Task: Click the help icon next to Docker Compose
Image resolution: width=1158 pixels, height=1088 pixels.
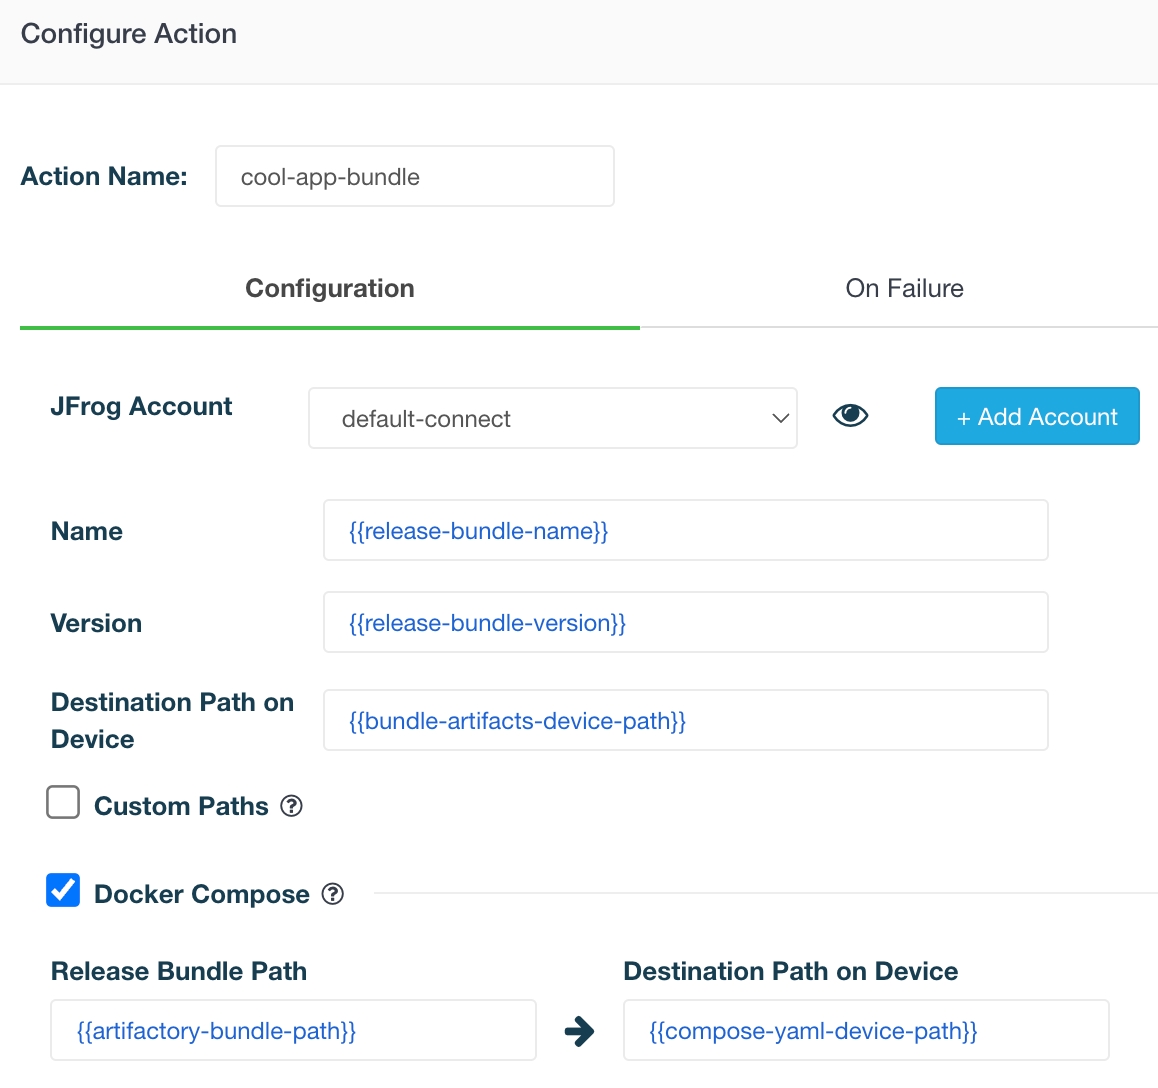Action: pyautogui.click(x=333, y=894)
